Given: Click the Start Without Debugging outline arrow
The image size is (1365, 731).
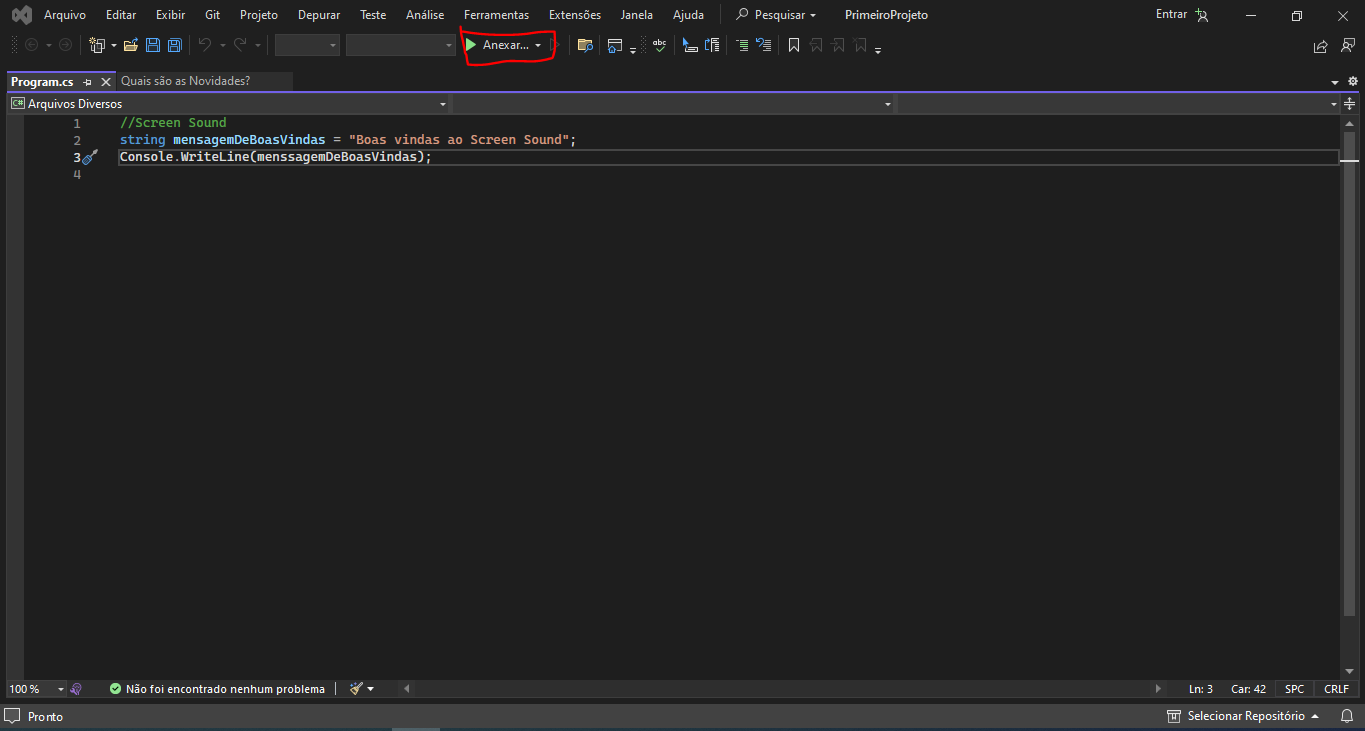Looking at the screenshot, I should pos(554,45).
